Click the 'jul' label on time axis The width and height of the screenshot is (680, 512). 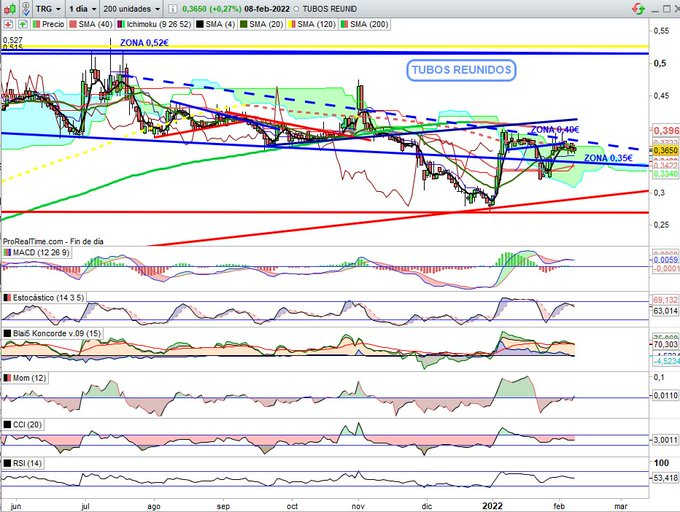coord(85,506)
